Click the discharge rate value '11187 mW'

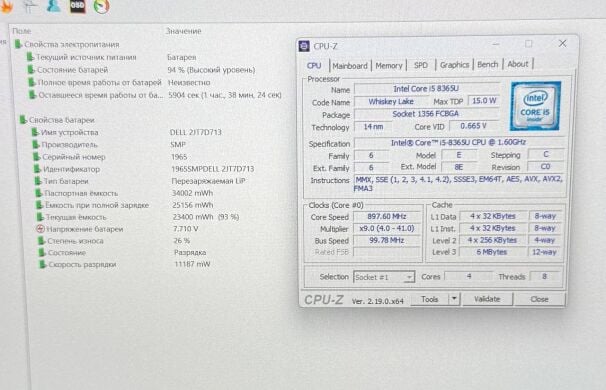tap(192, 264)
